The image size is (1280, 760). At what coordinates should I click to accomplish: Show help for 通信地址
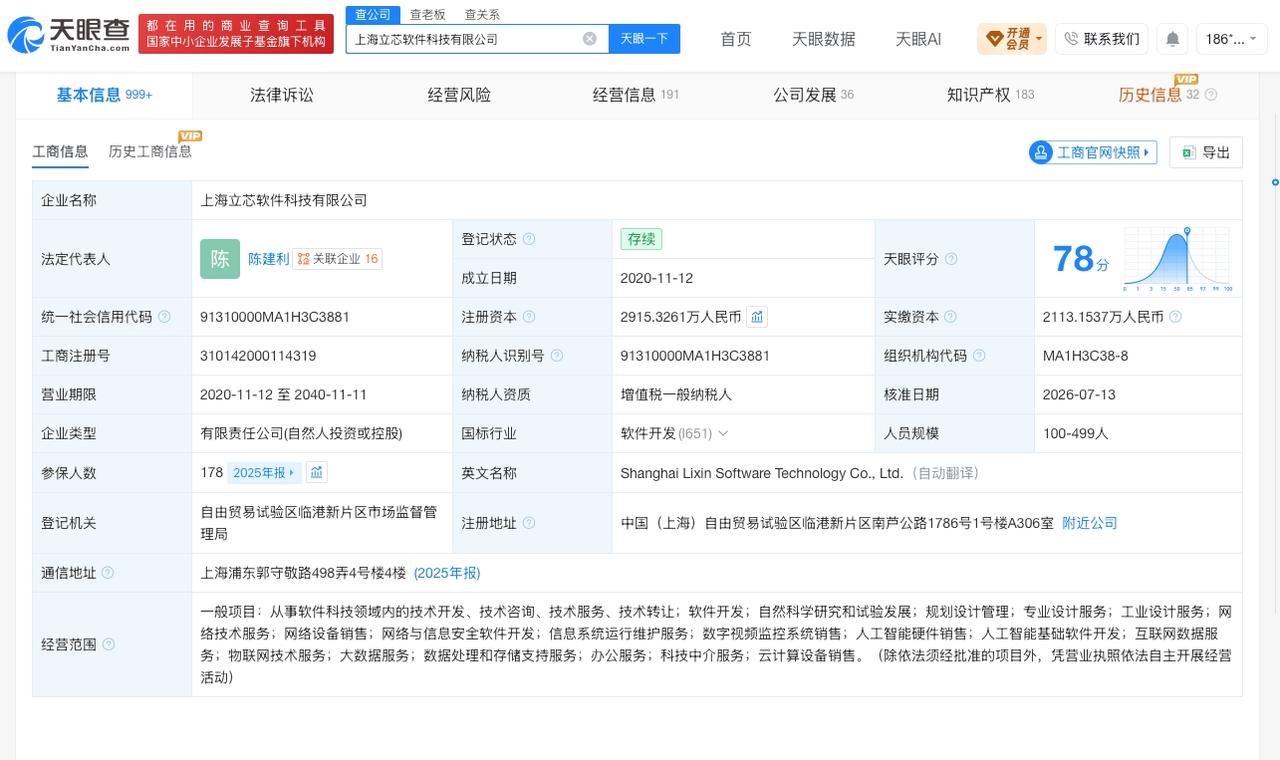point(108,573)
